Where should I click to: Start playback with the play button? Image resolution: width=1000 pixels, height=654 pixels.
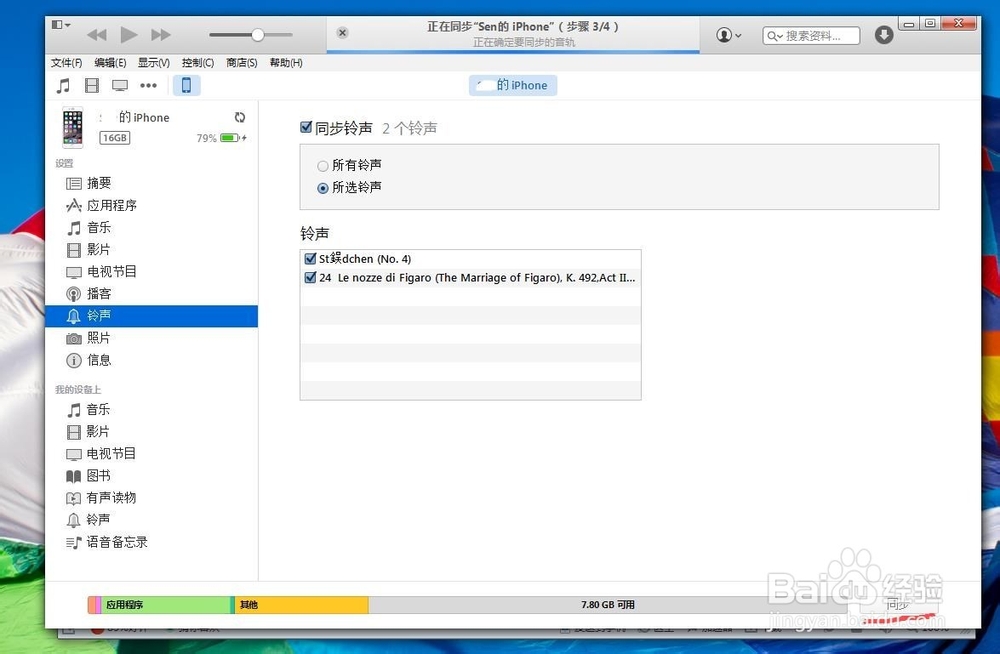point(129,34)
